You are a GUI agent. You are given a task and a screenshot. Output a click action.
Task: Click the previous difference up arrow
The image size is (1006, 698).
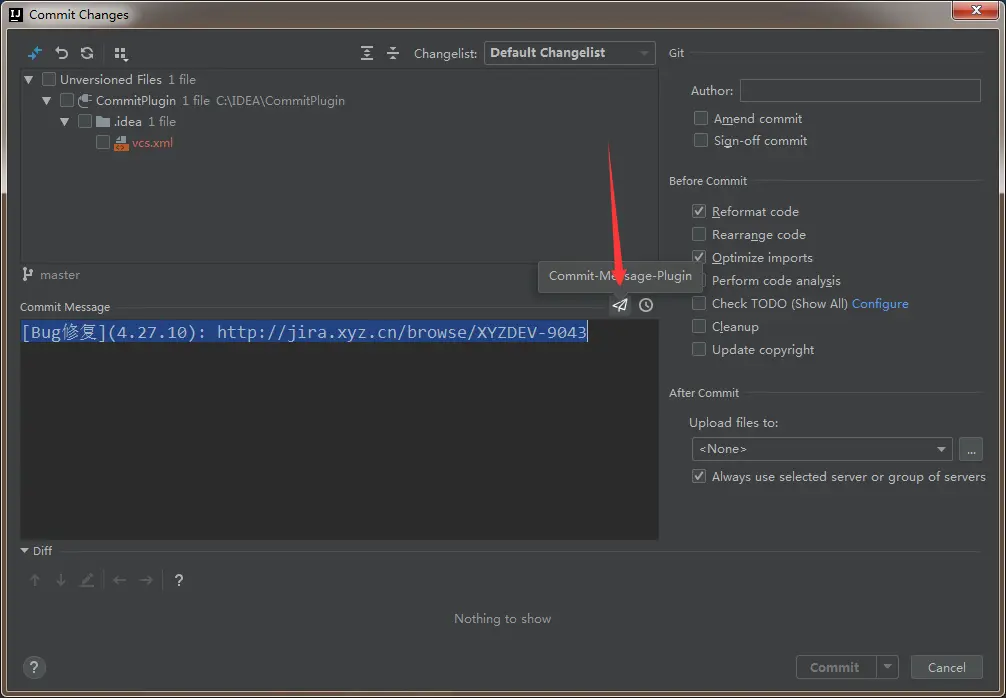pyautogui.click(x=35, y=581)
